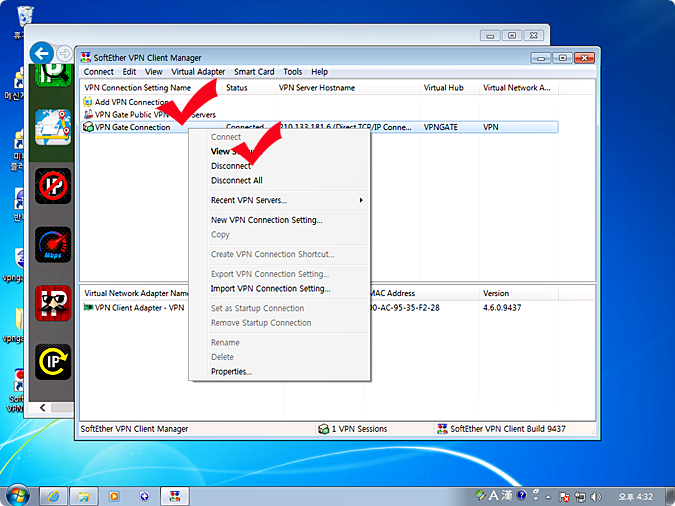This screenshot has height=506, width=675.
Task: Click the VPN Gate Public VPN Relay Servers icon
Action: tap(88, 115)
